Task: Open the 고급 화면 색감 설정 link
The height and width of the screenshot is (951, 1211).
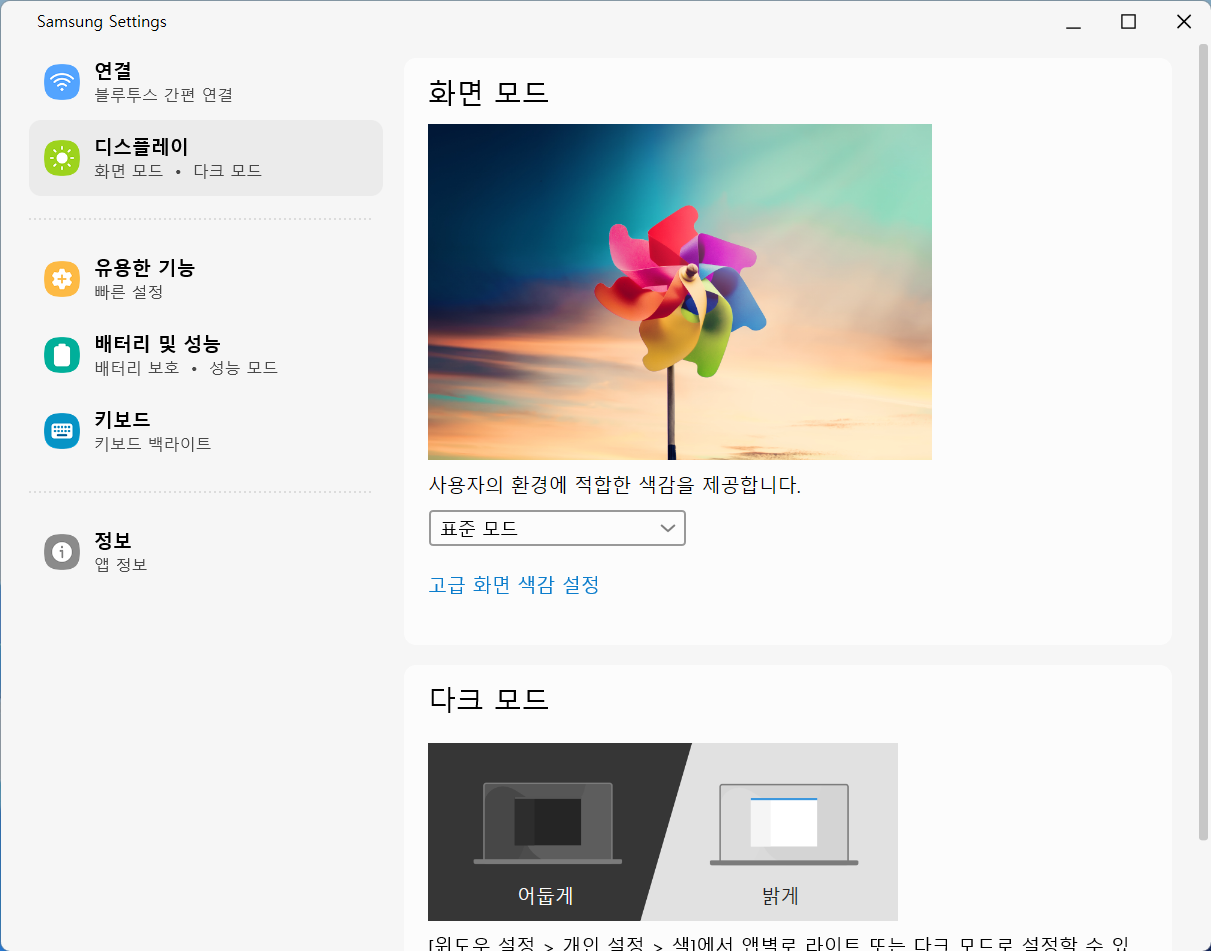Action: 514,585
